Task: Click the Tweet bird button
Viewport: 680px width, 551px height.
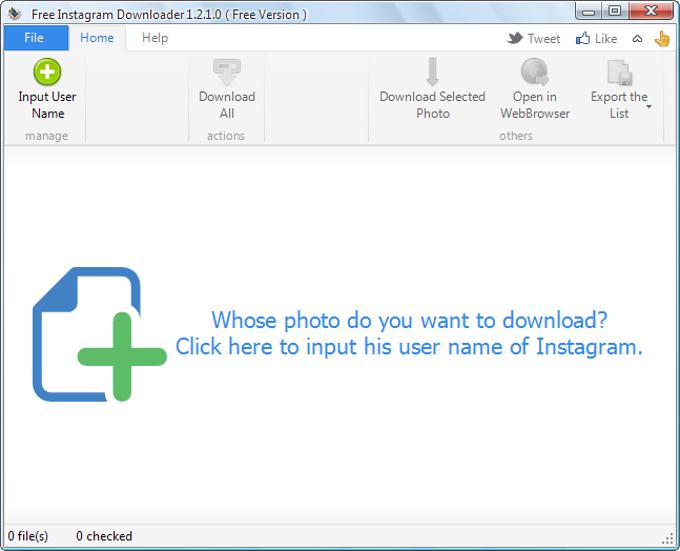Action: click(x=533, y=39)
